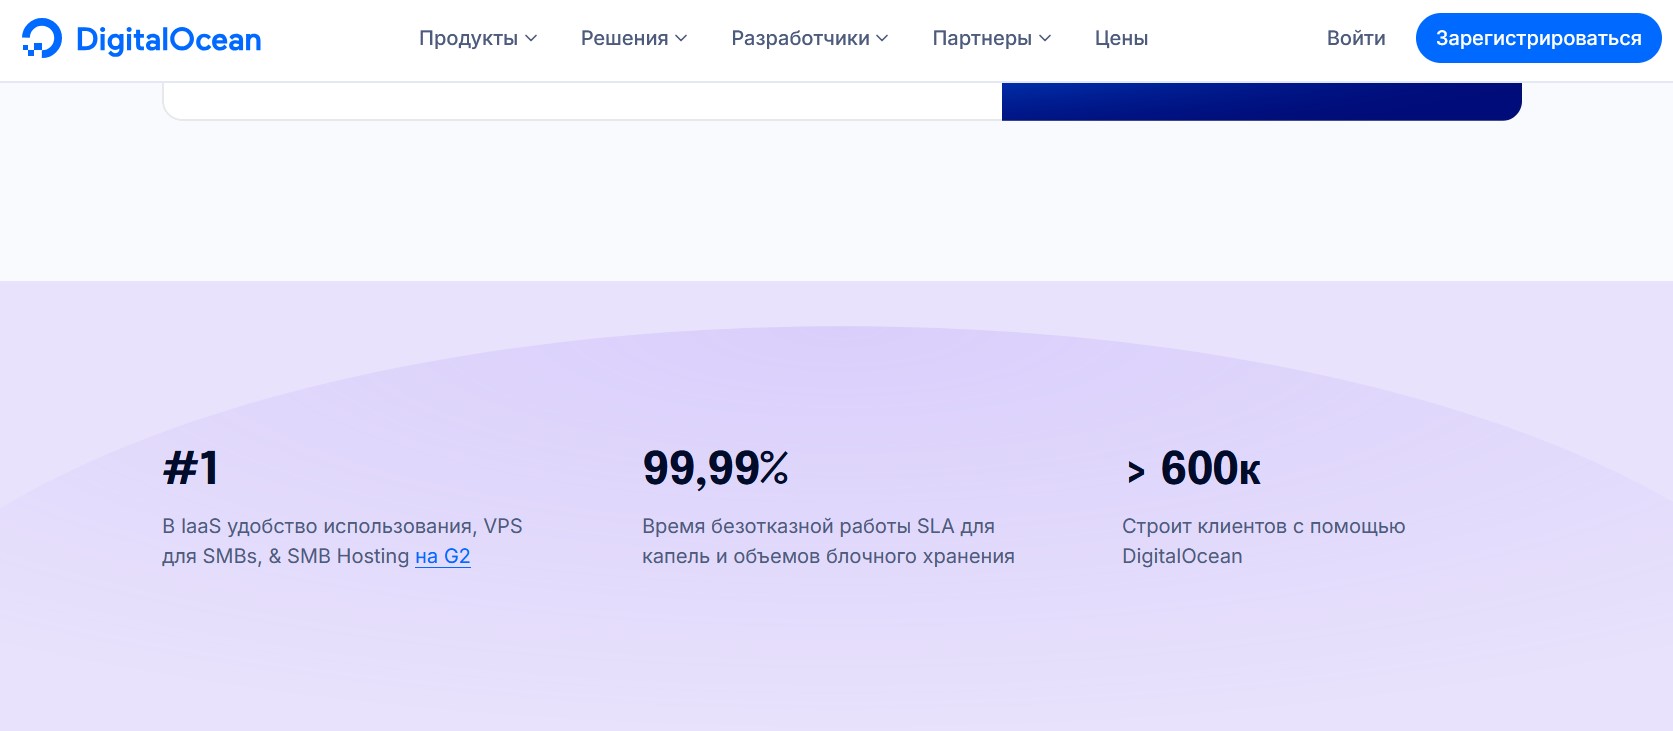Open the Продукты menu
Screen dimensions: 1673x731
pos(478,38)
